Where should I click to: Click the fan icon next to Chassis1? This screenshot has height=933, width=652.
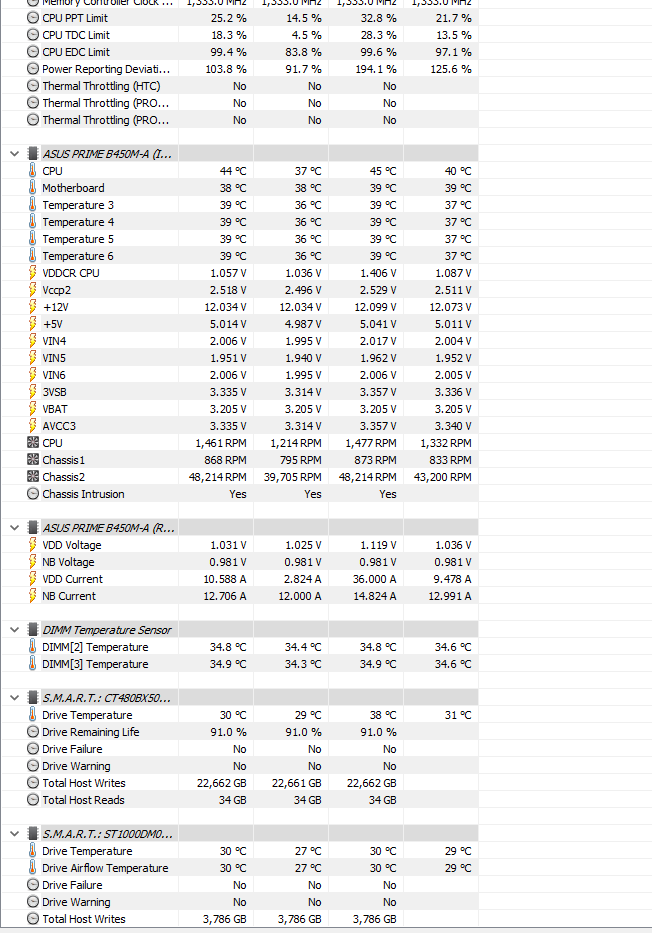pyautogui.click(x=33, y=459)
